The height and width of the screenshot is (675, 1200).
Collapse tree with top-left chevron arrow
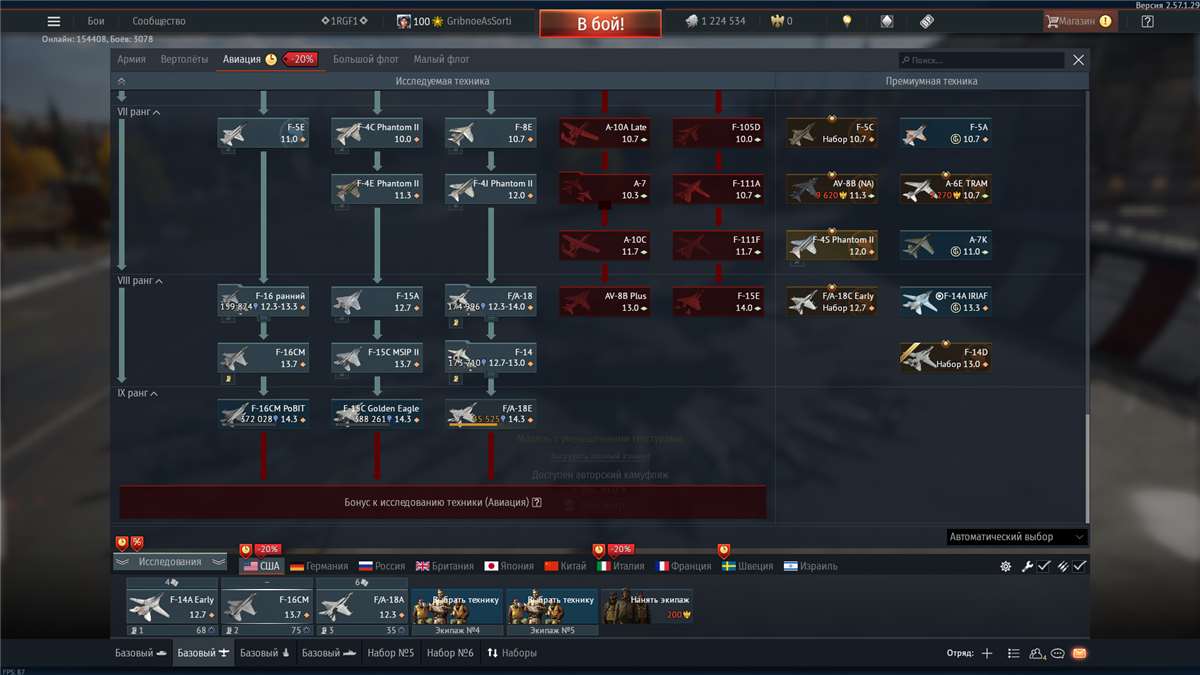tap(122, 81)
